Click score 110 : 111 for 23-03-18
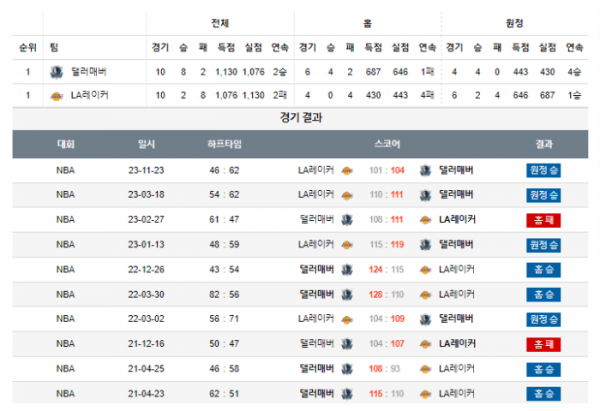The width and height of the screenshot is (600, 411). [x=386, y=195]
